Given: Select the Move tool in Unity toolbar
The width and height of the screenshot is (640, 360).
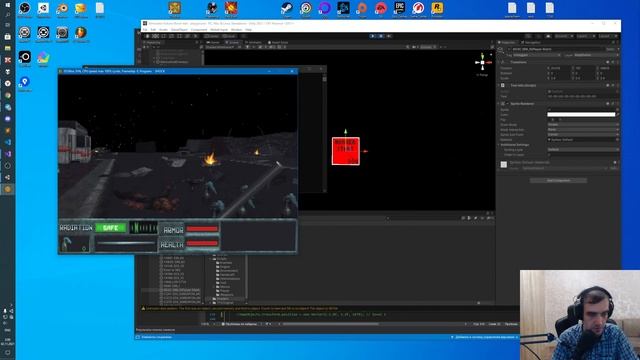Looking at the screenshot, I should click(156, 36).
